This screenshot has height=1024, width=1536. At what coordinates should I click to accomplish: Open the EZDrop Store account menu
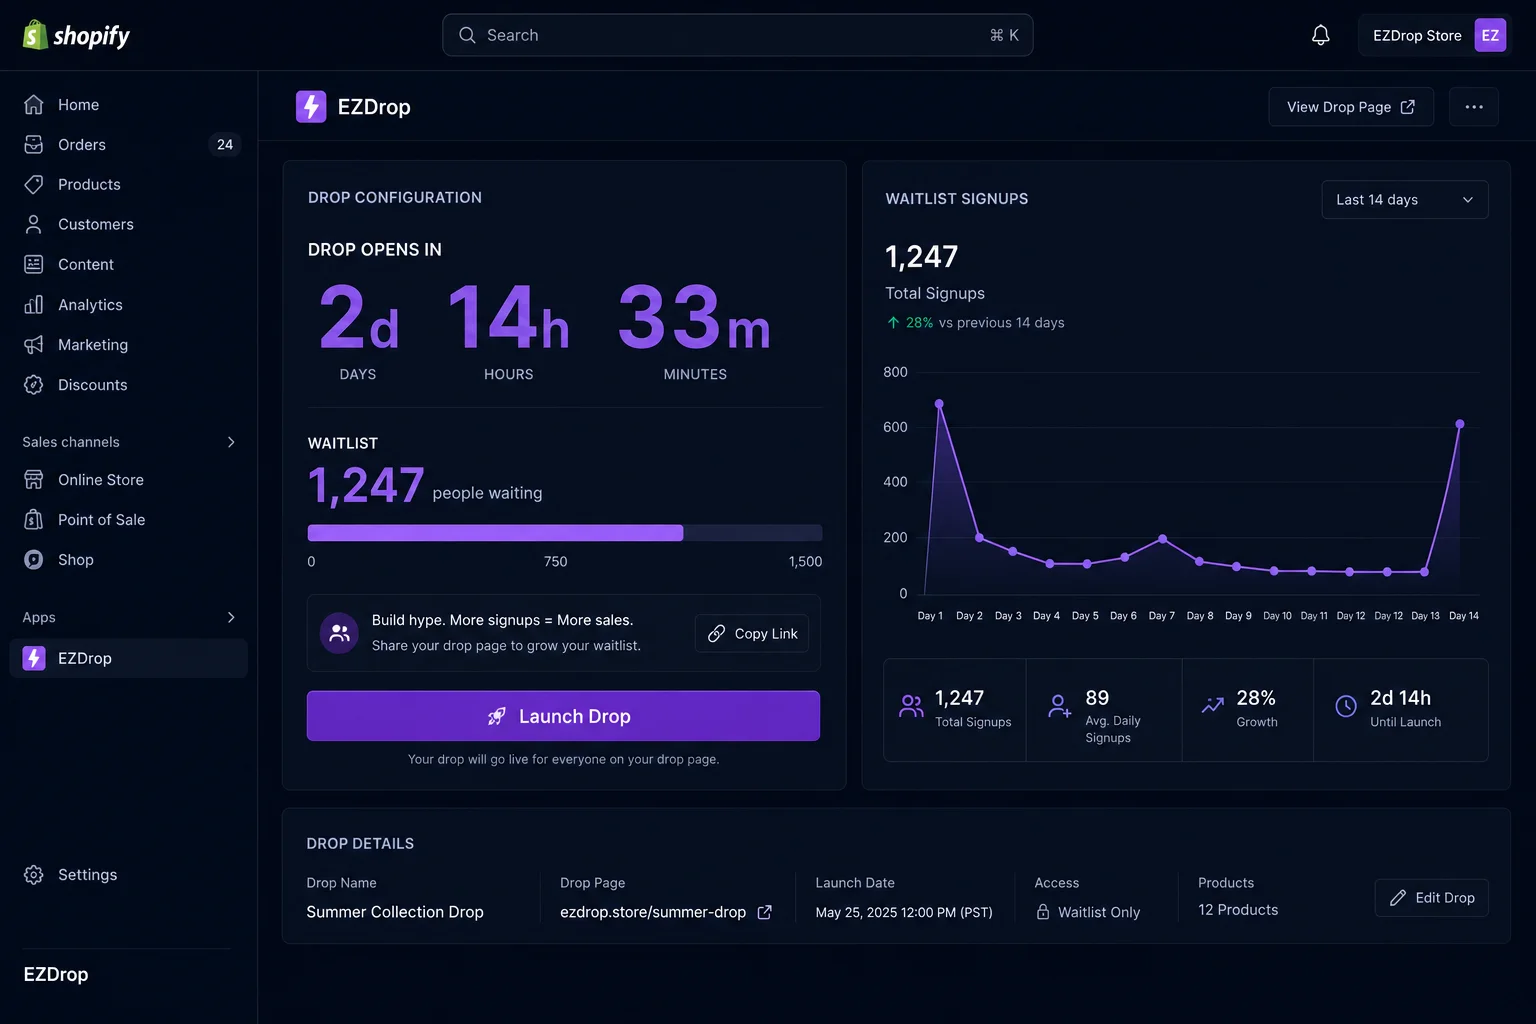1433,35
